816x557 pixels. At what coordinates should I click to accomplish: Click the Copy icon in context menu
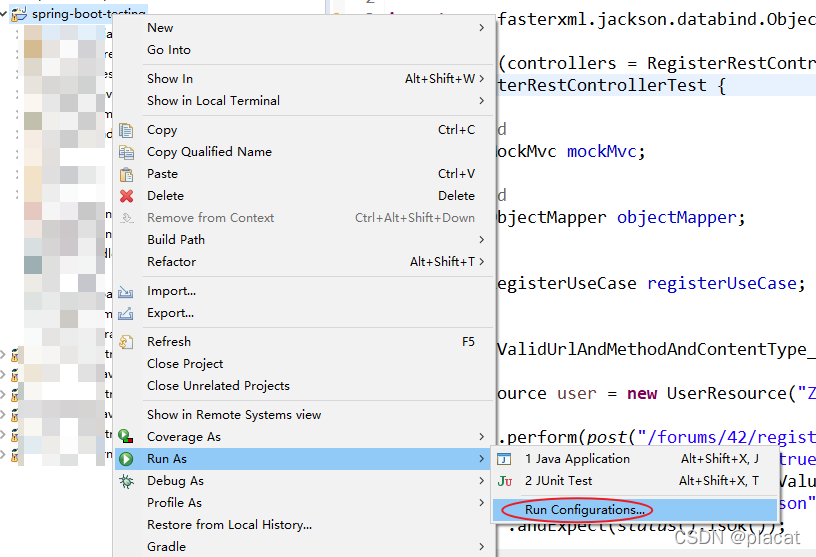tap(126, 130)
